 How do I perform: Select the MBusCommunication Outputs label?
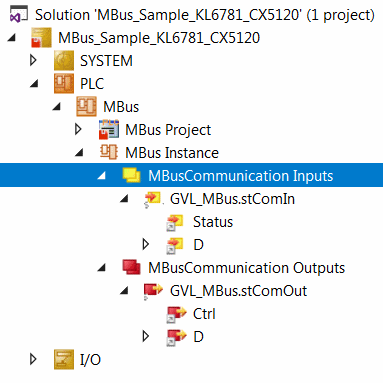coord(246,268)
